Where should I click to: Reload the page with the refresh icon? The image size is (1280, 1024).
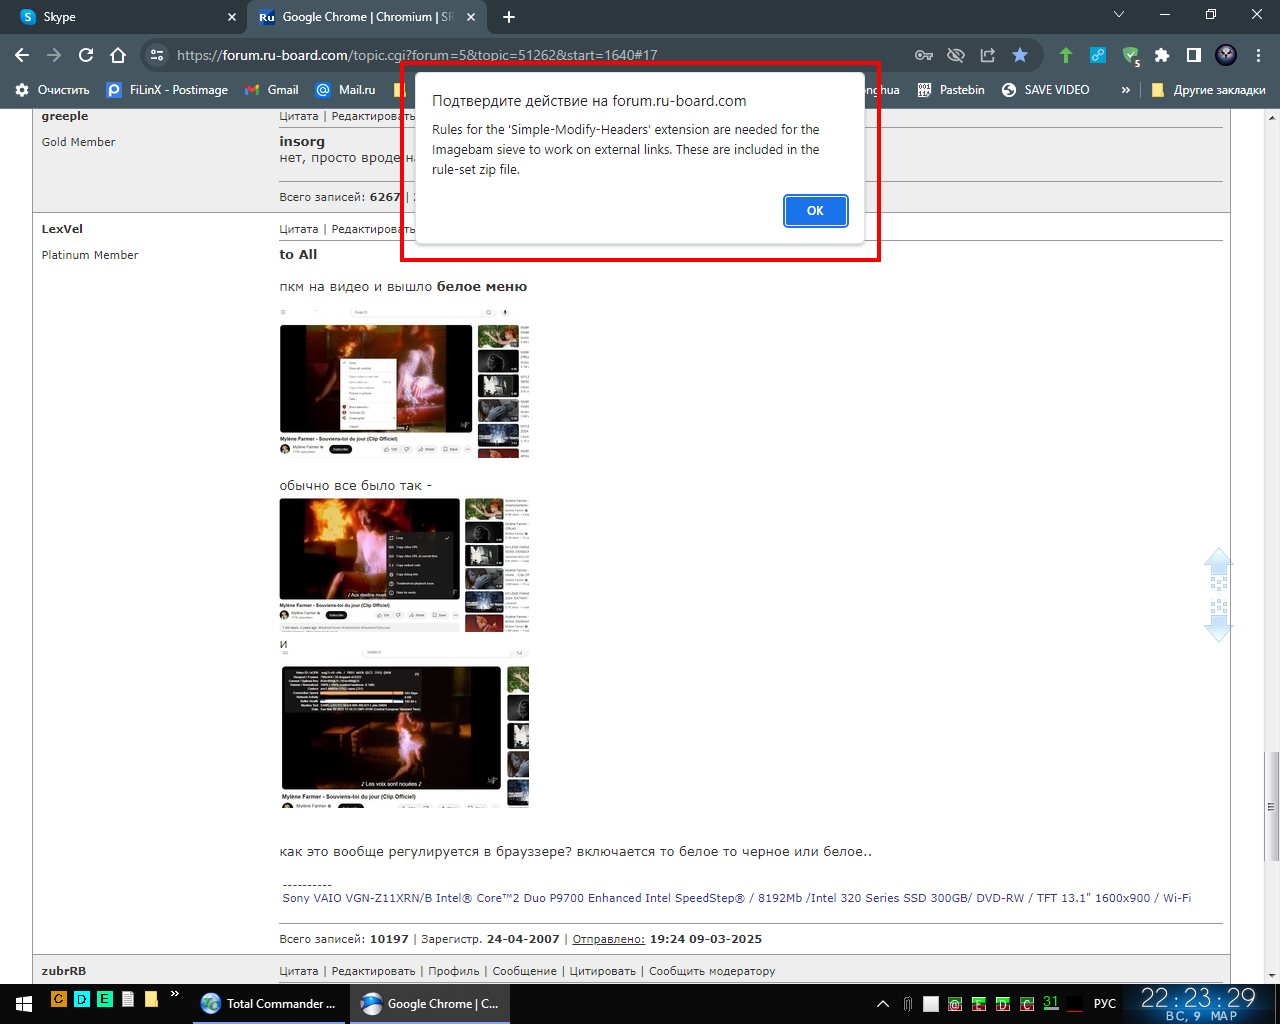pos(86,55)
